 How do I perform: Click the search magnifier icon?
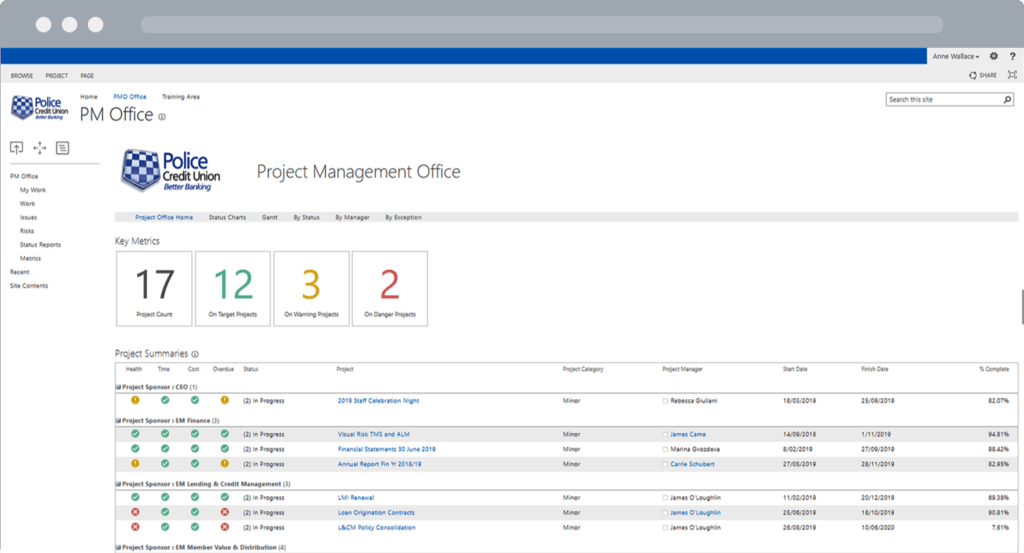(x=1007, y=100)
